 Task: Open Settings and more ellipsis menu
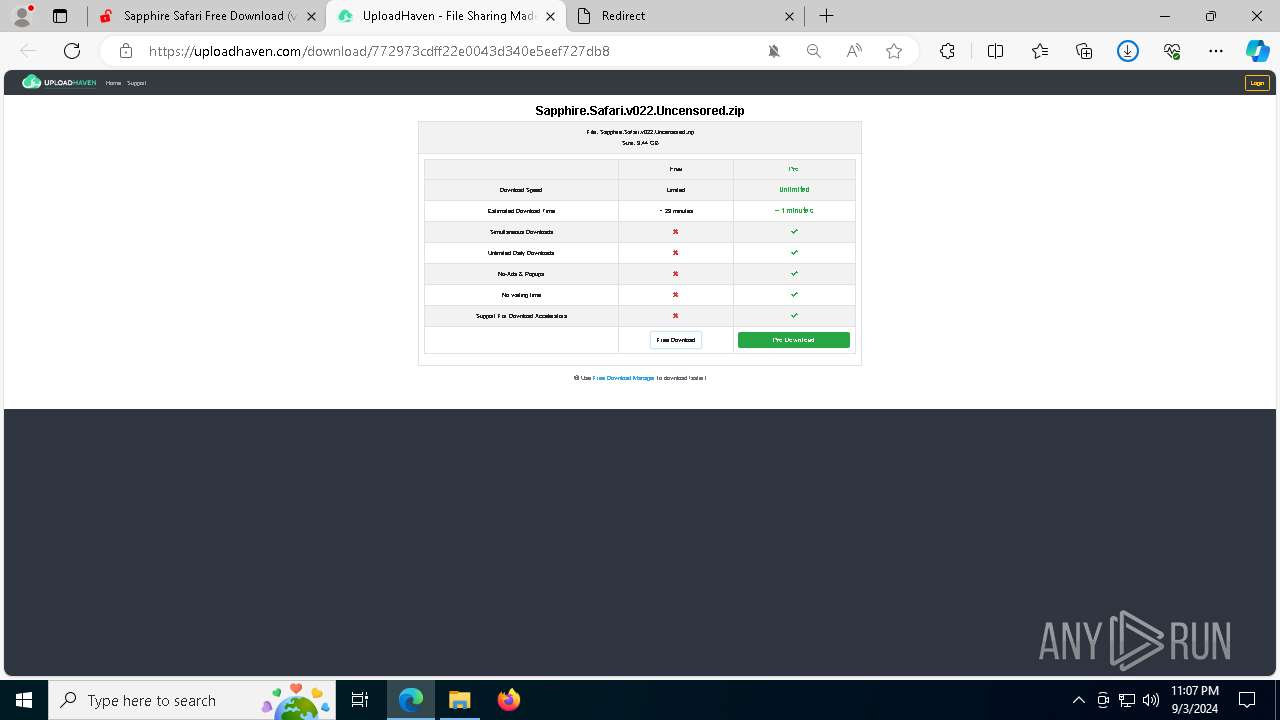(1216, 51)
